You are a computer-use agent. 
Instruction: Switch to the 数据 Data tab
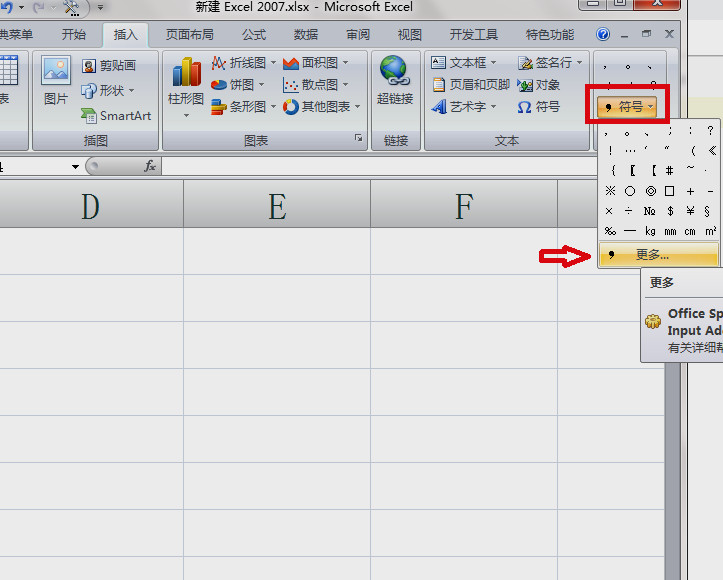coord(306,35)
